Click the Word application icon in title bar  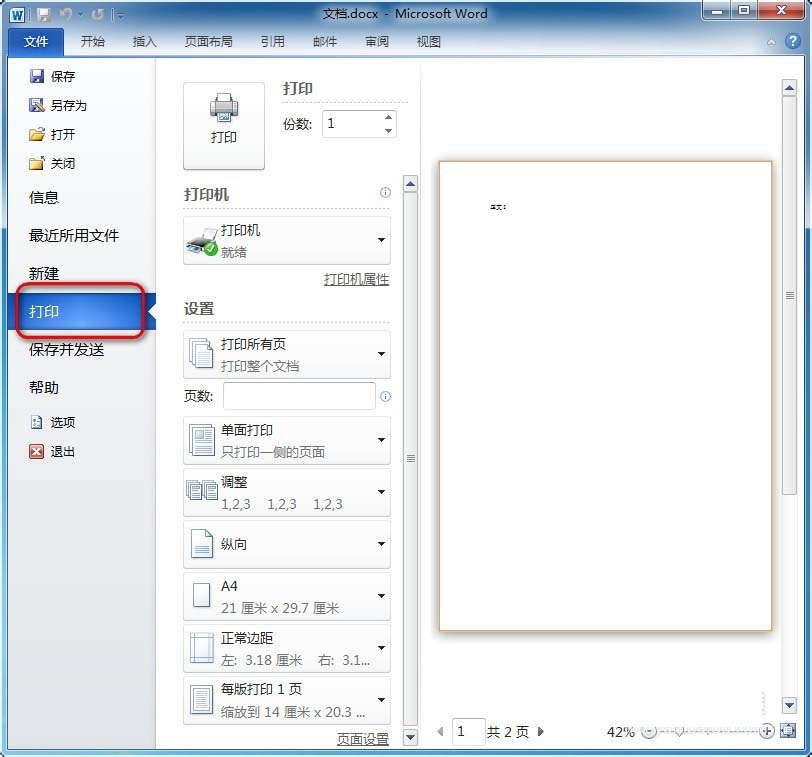tap(17, 14)
